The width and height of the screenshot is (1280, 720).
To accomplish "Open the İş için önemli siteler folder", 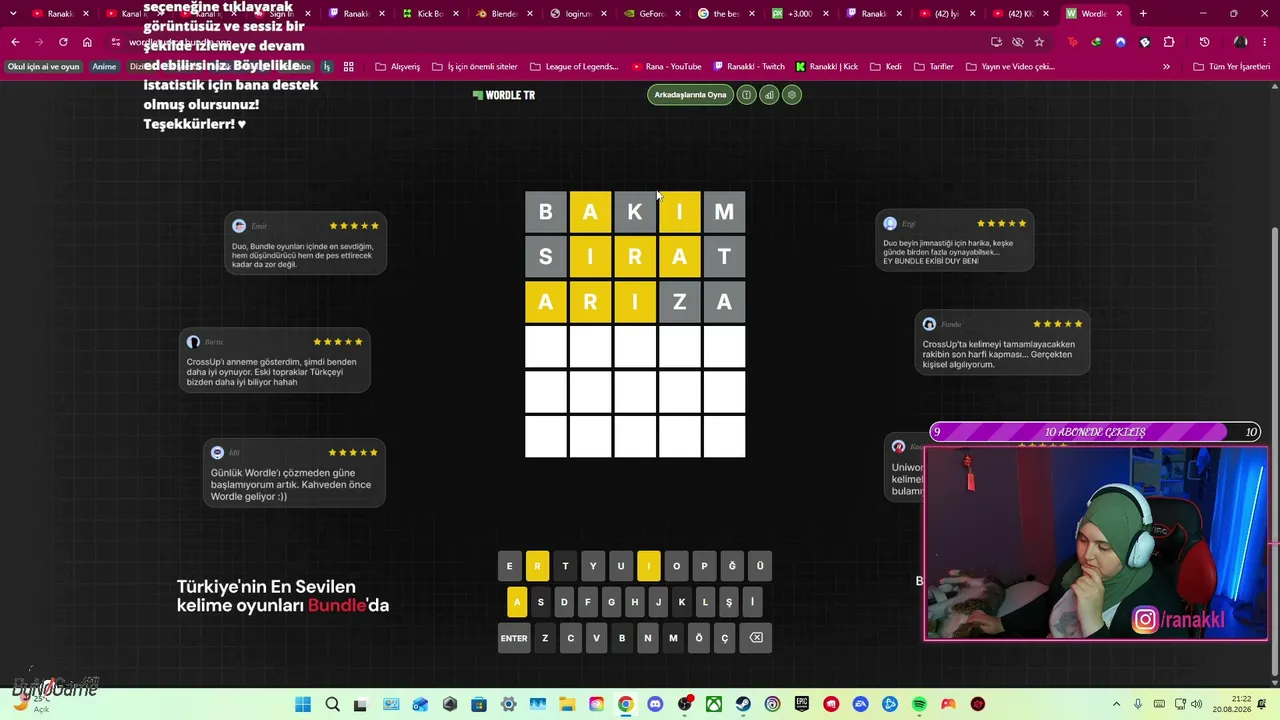I will pyautogui.click(x=475, y=67).
